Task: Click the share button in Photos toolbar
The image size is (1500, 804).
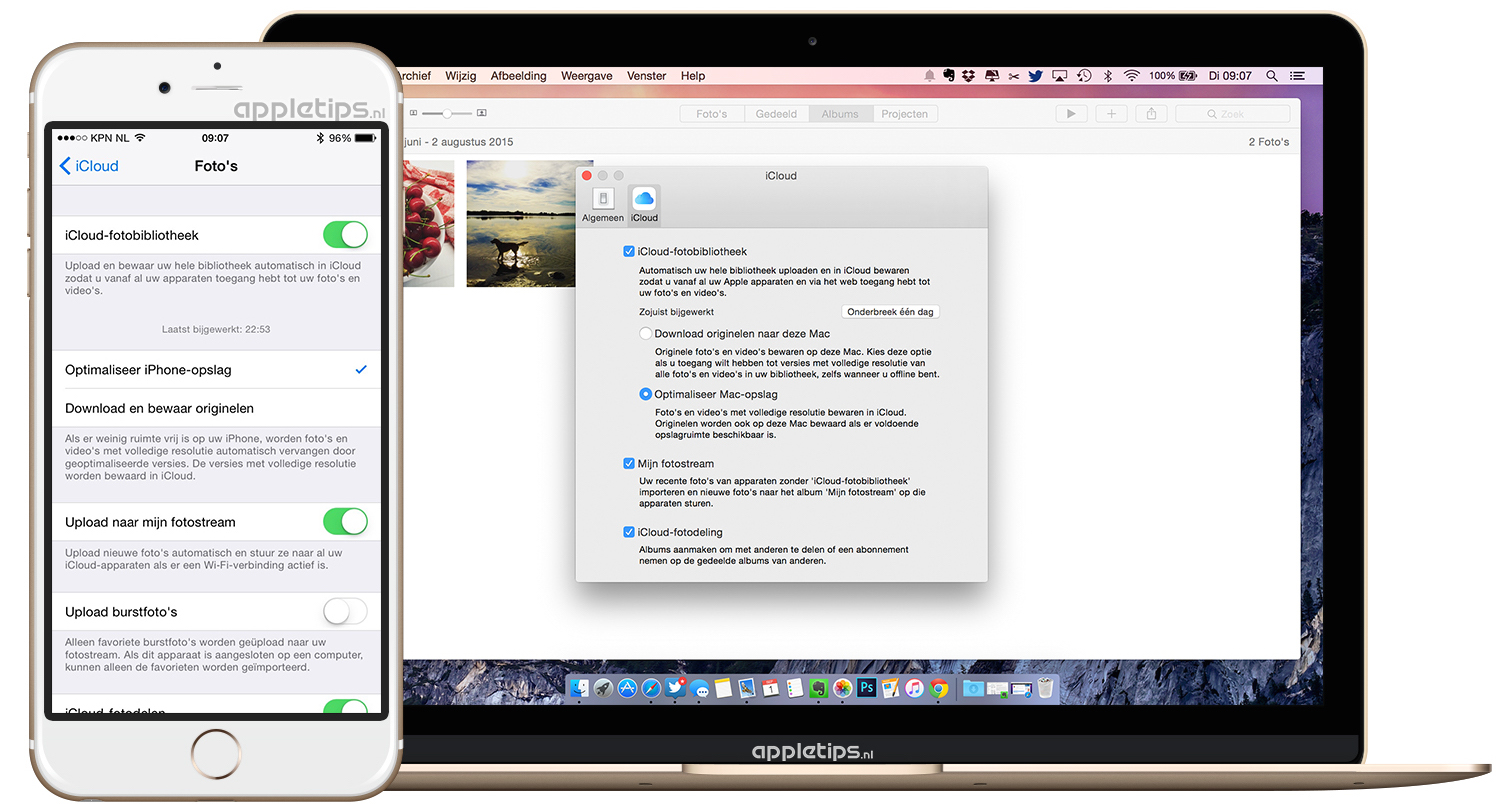Action: [x=1151, y=114]
